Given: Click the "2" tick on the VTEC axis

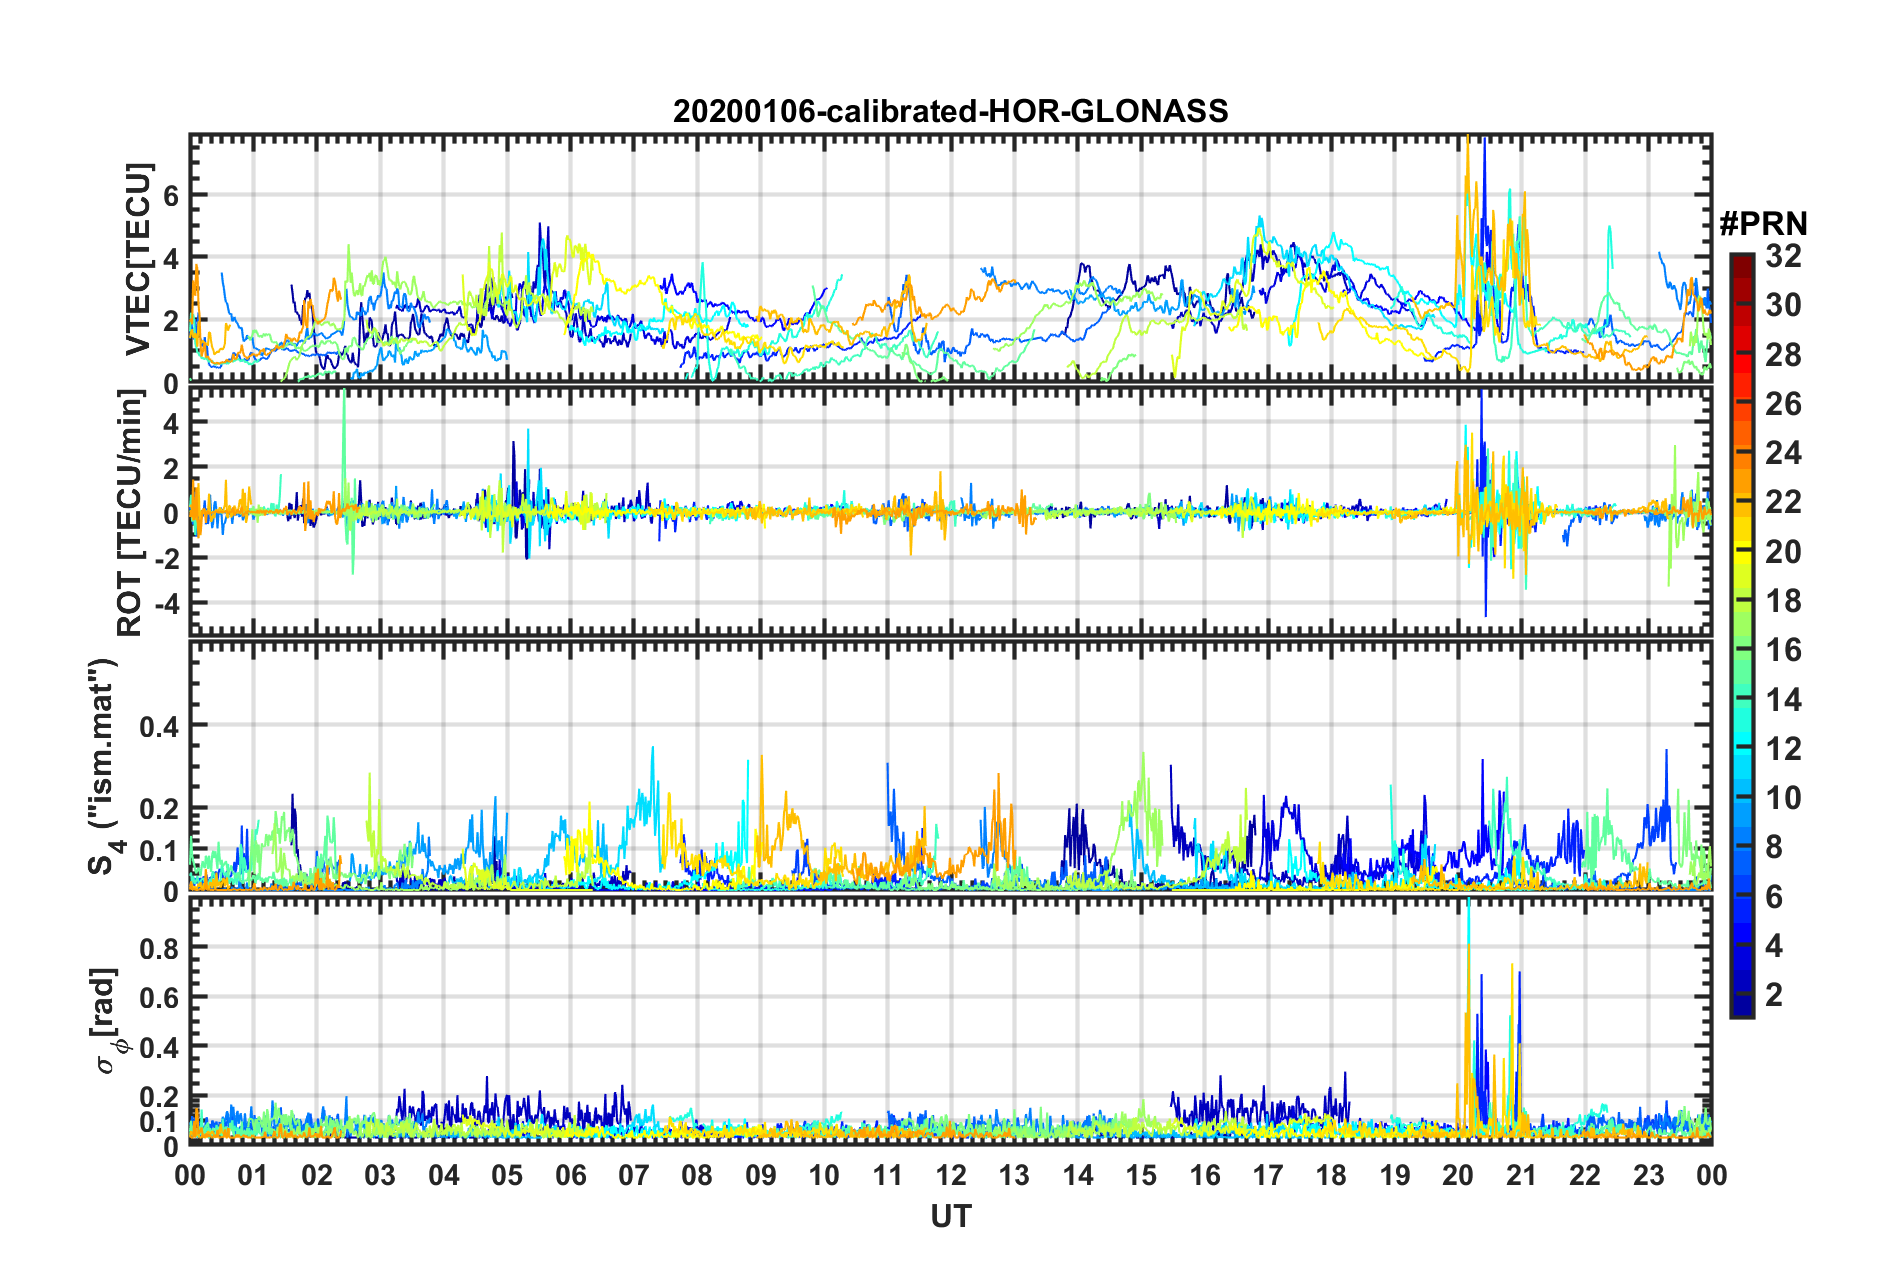Looking at the screenshot, I should [170, 322].
